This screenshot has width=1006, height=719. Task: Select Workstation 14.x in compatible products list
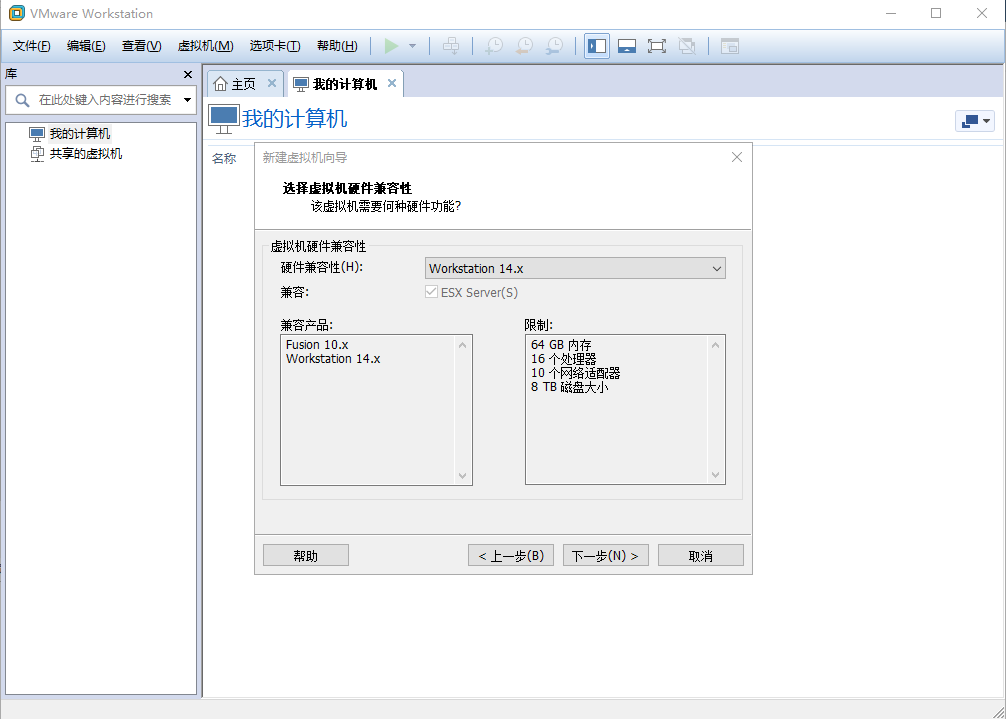coord(333,359)
